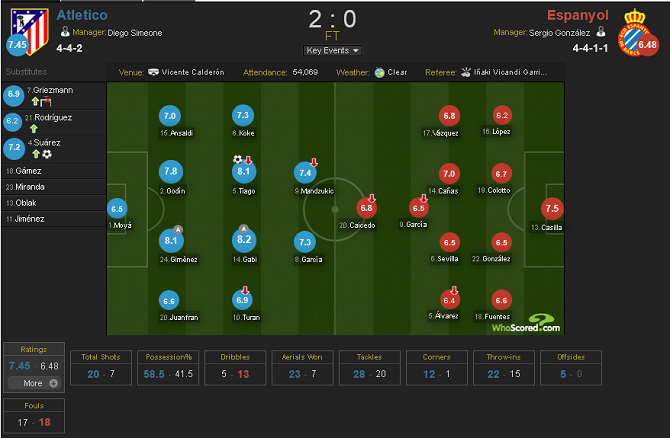Select the Fouls stat box
670x438 pixels.
pyautogui.click(x=34, y=414)
